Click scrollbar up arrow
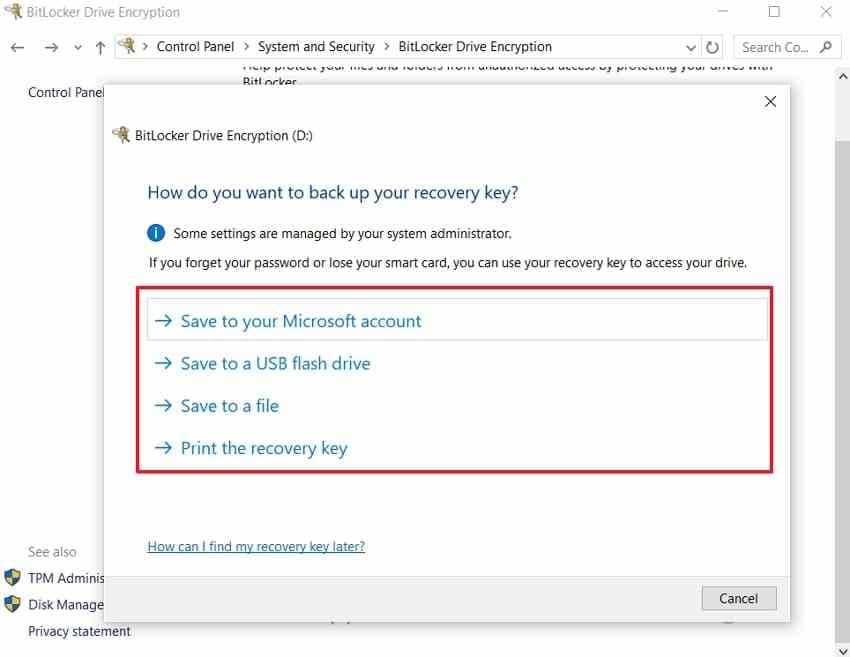The image size is (850, 657). (843, 76)
